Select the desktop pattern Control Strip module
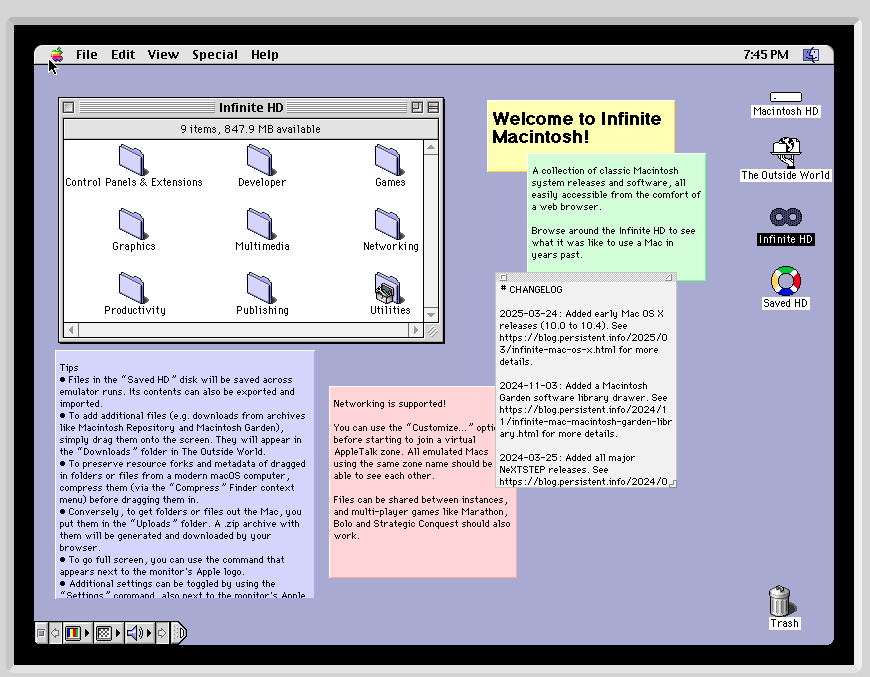This screenshot has height=677, width=870. [104, 633]
